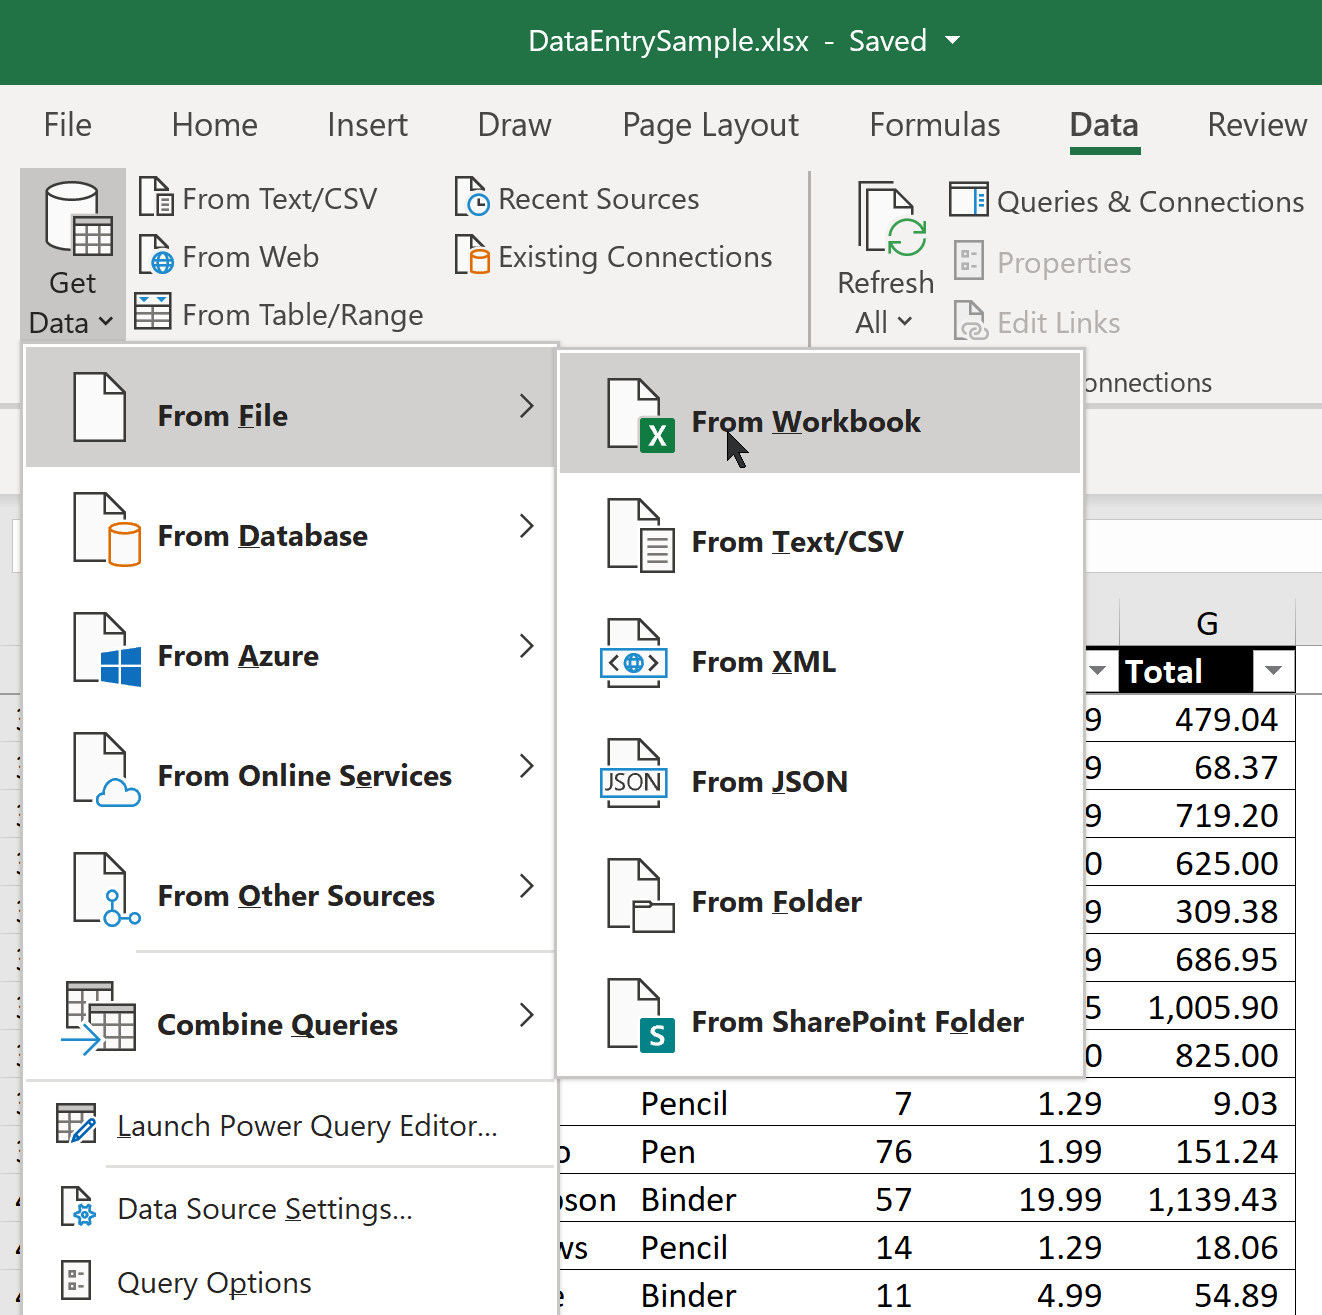The image size is (1322, 1315).
Task: Select Launch Power Query Editor
Action: click(290, 1125)
